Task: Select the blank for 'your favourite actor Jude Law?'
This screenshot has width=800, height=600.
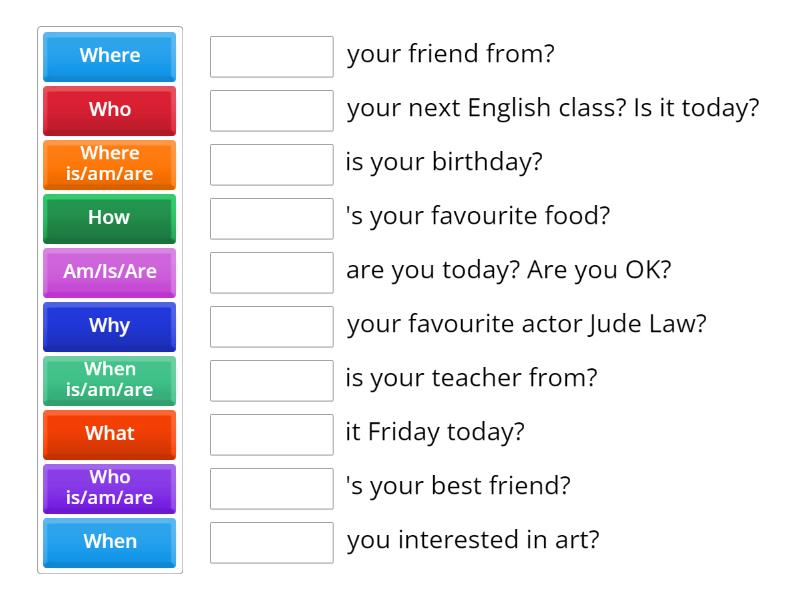Action: pos(272,326)
